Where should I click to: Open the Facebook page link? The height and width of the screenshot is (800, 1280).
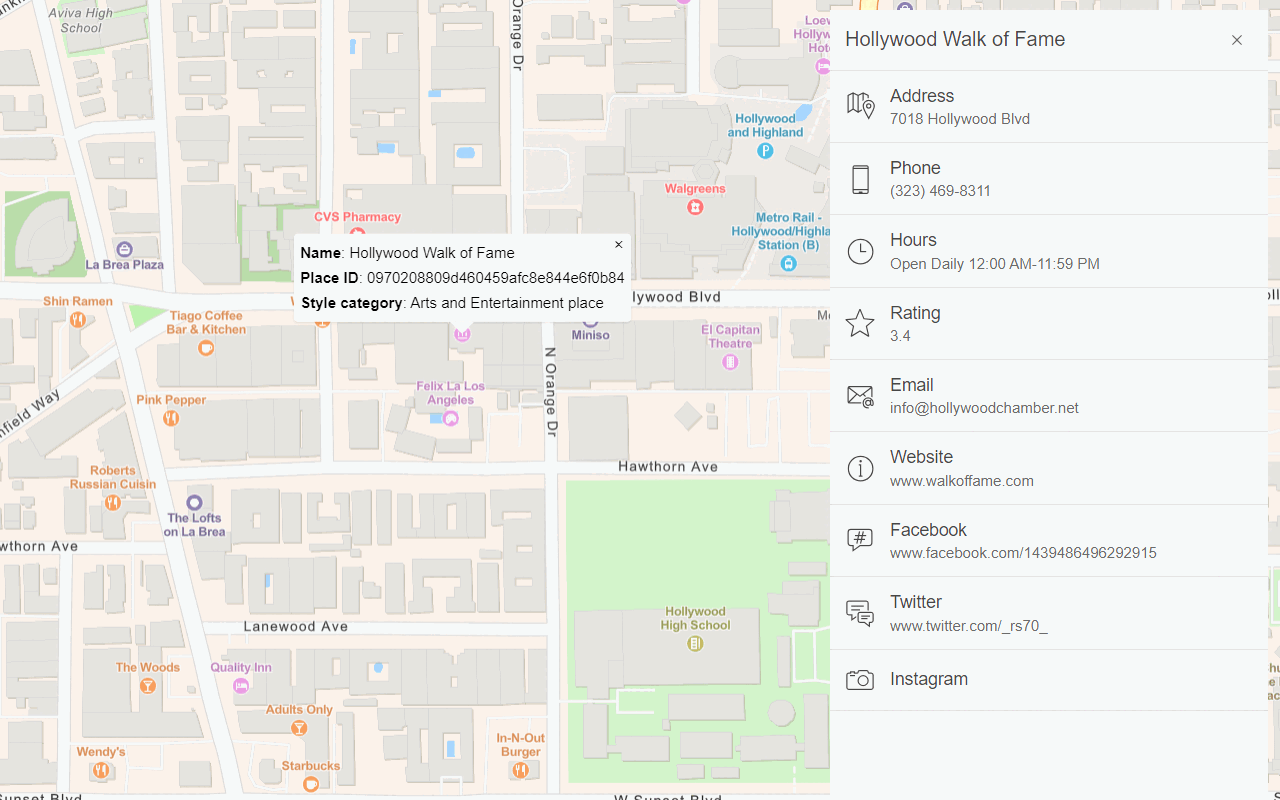[1023, 553]
